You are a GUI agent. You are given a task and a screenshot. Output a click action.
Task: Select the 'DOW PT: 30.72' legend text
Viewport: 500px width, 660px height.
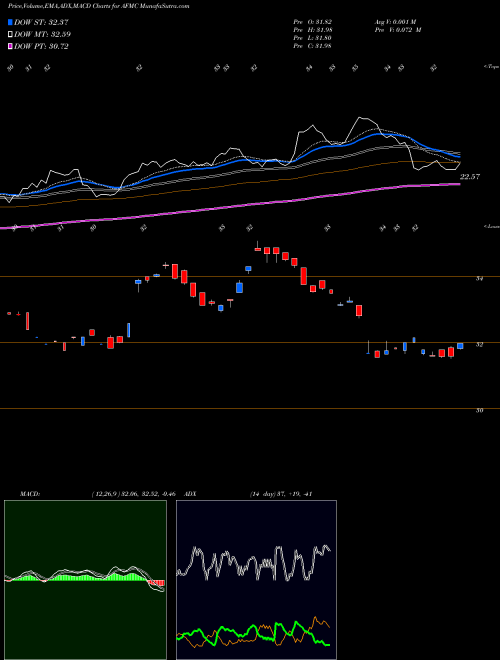(x=41, y=46)
